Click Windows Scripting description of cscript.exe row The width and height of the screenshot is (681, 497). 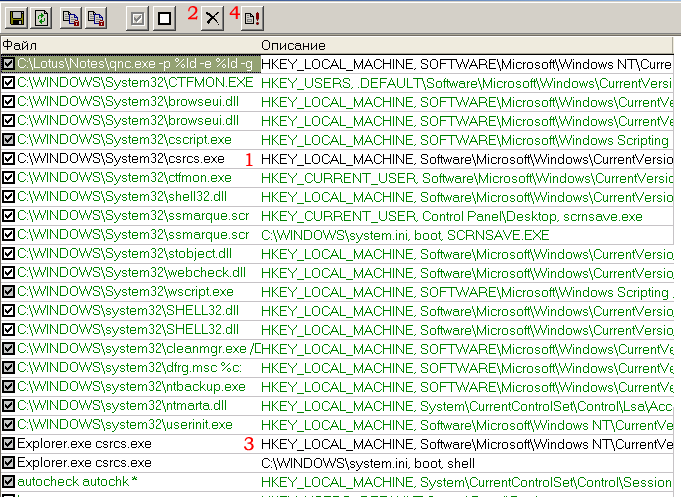pyautogui.click(x=465, y=140)
